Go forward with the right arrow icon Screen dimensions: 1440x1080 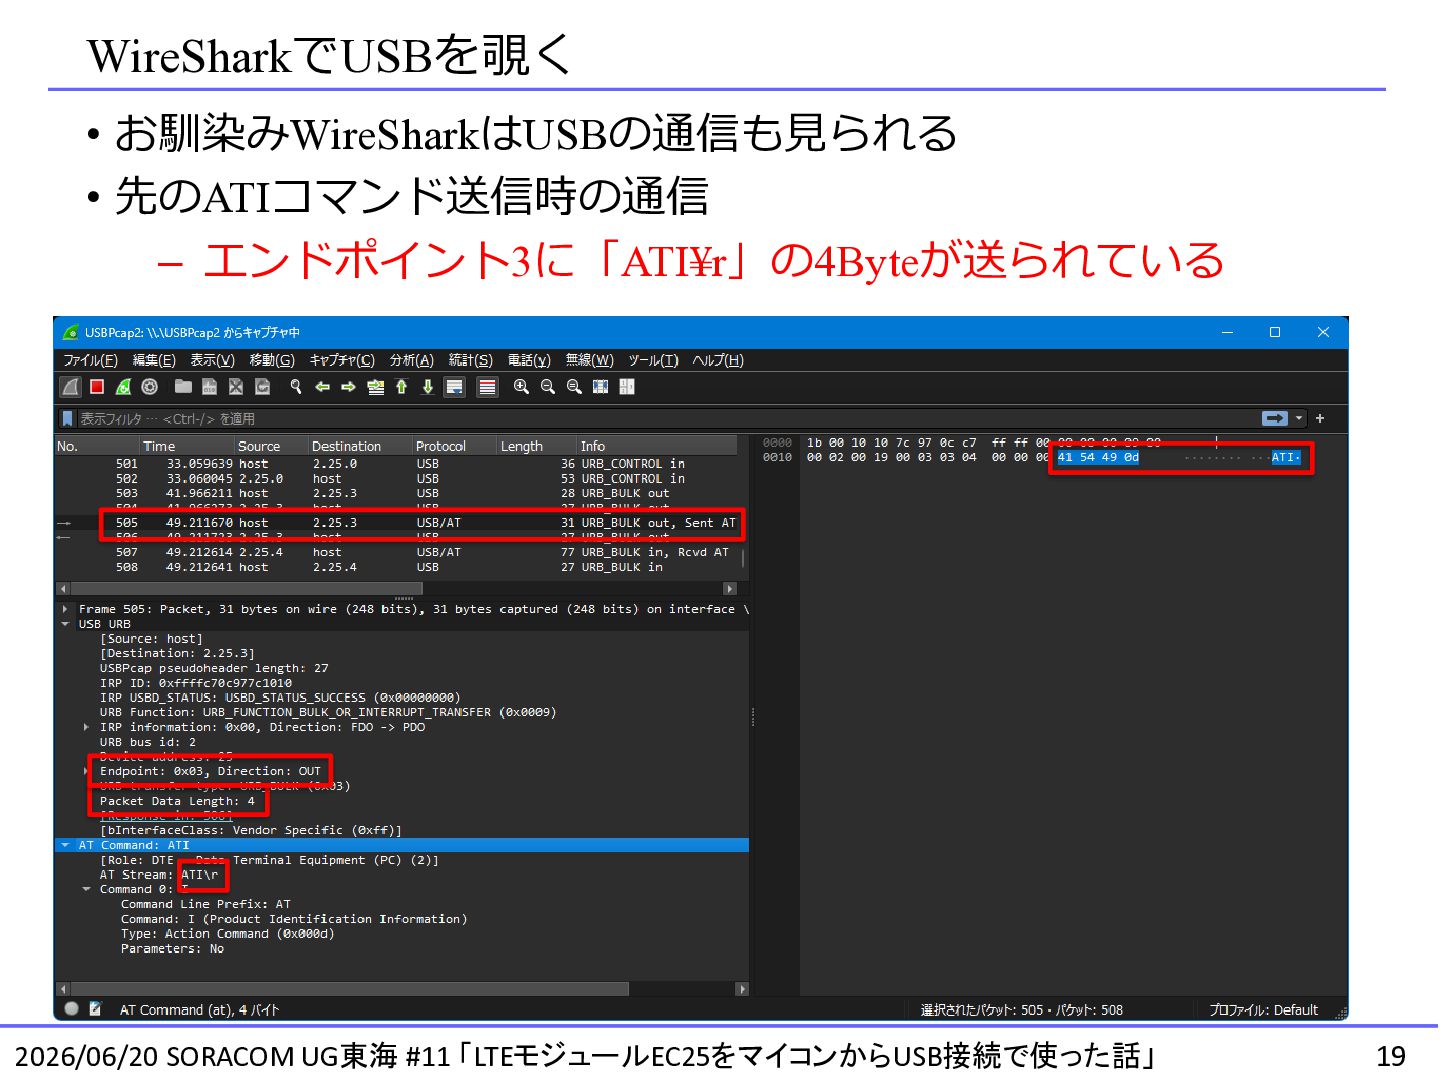tap(348, 387)
